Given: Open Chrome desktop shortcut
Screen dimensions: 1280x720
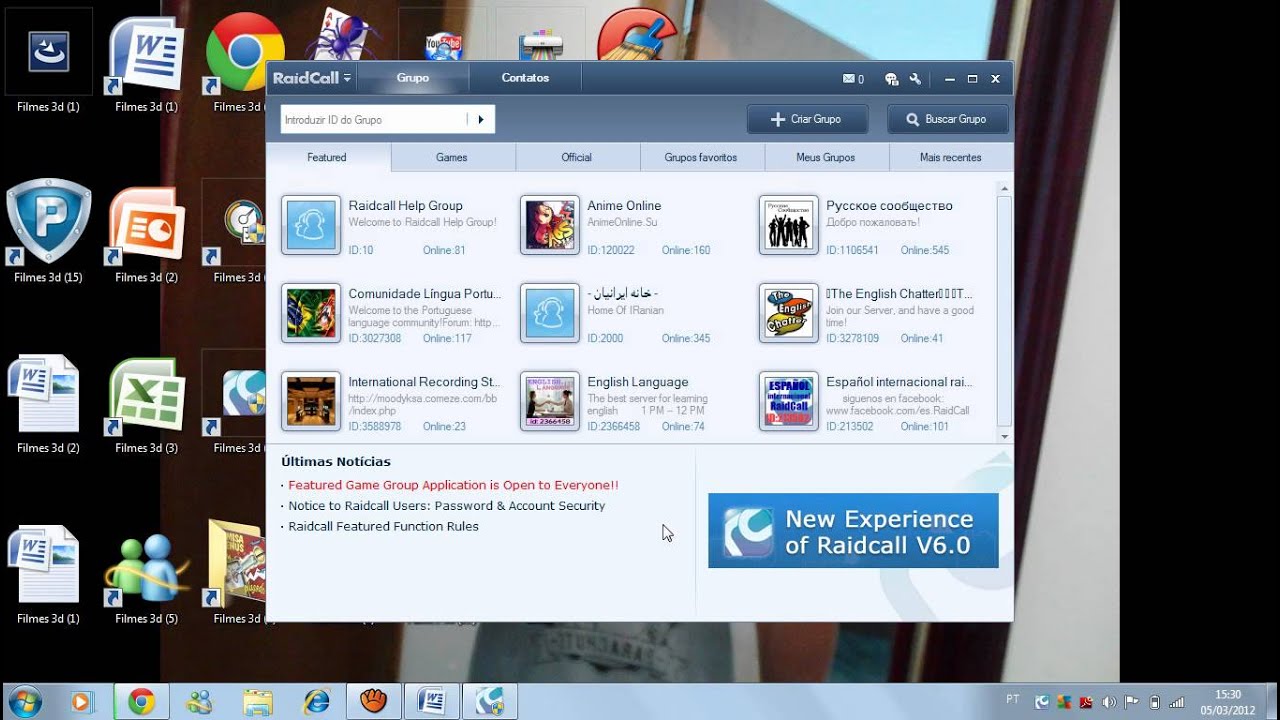Looking at the screenshot, I should coord(244,54).
